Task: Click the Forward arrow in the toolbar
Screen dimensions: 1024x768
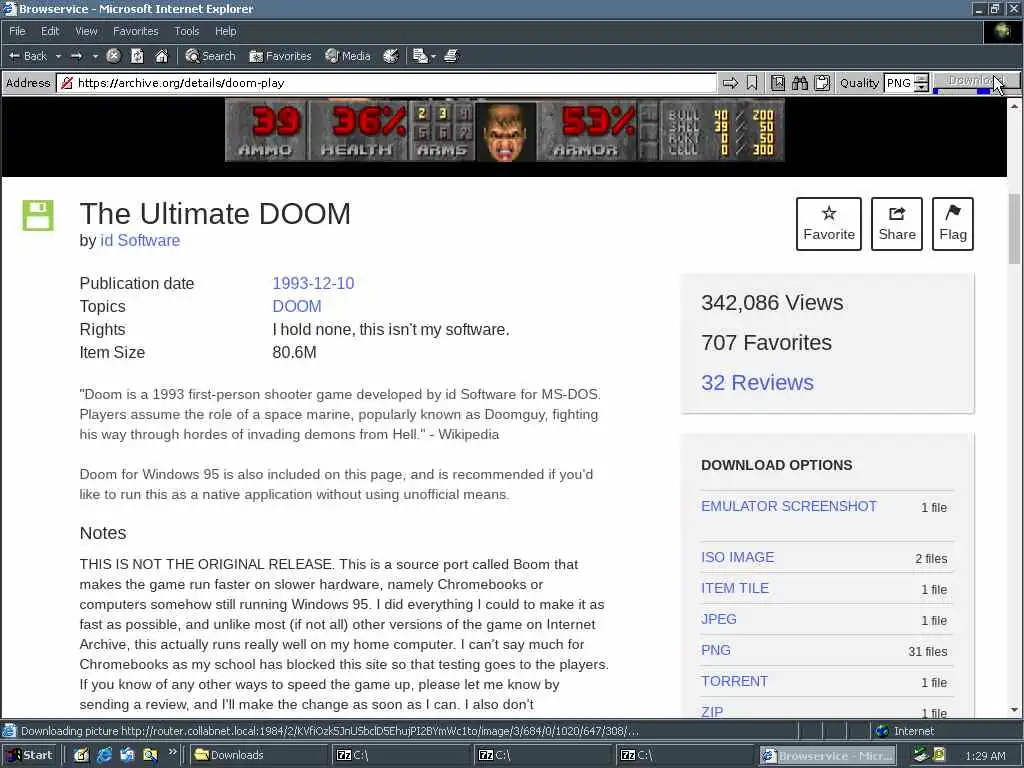Action: pos(76,56)
